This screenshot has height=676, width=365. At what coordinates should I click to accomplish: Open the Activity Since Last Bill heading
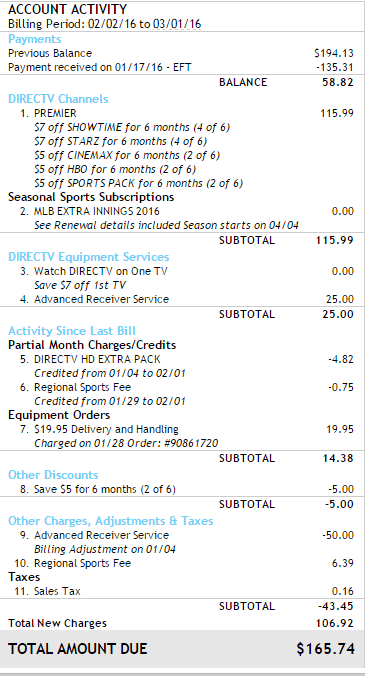[x=72, y=331]
